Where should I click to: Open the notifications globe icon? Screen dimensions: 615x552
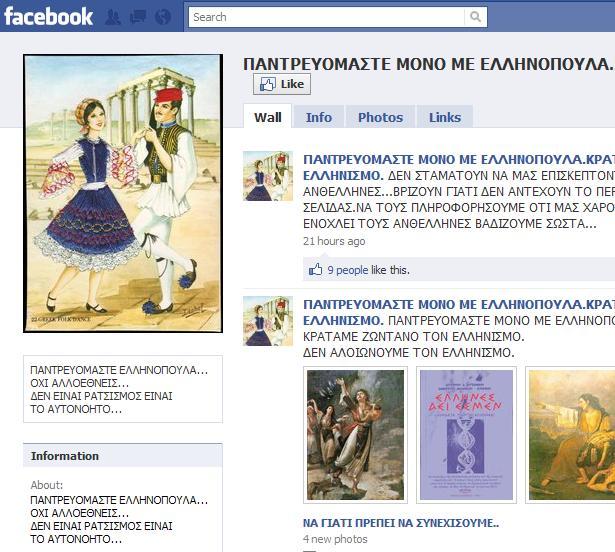click(x=163, y=17)
